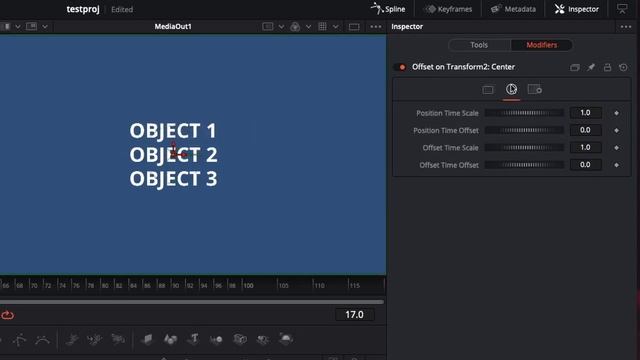Add a pEmitter particle node
Screen dimensions: 640x360
point(72,340)
